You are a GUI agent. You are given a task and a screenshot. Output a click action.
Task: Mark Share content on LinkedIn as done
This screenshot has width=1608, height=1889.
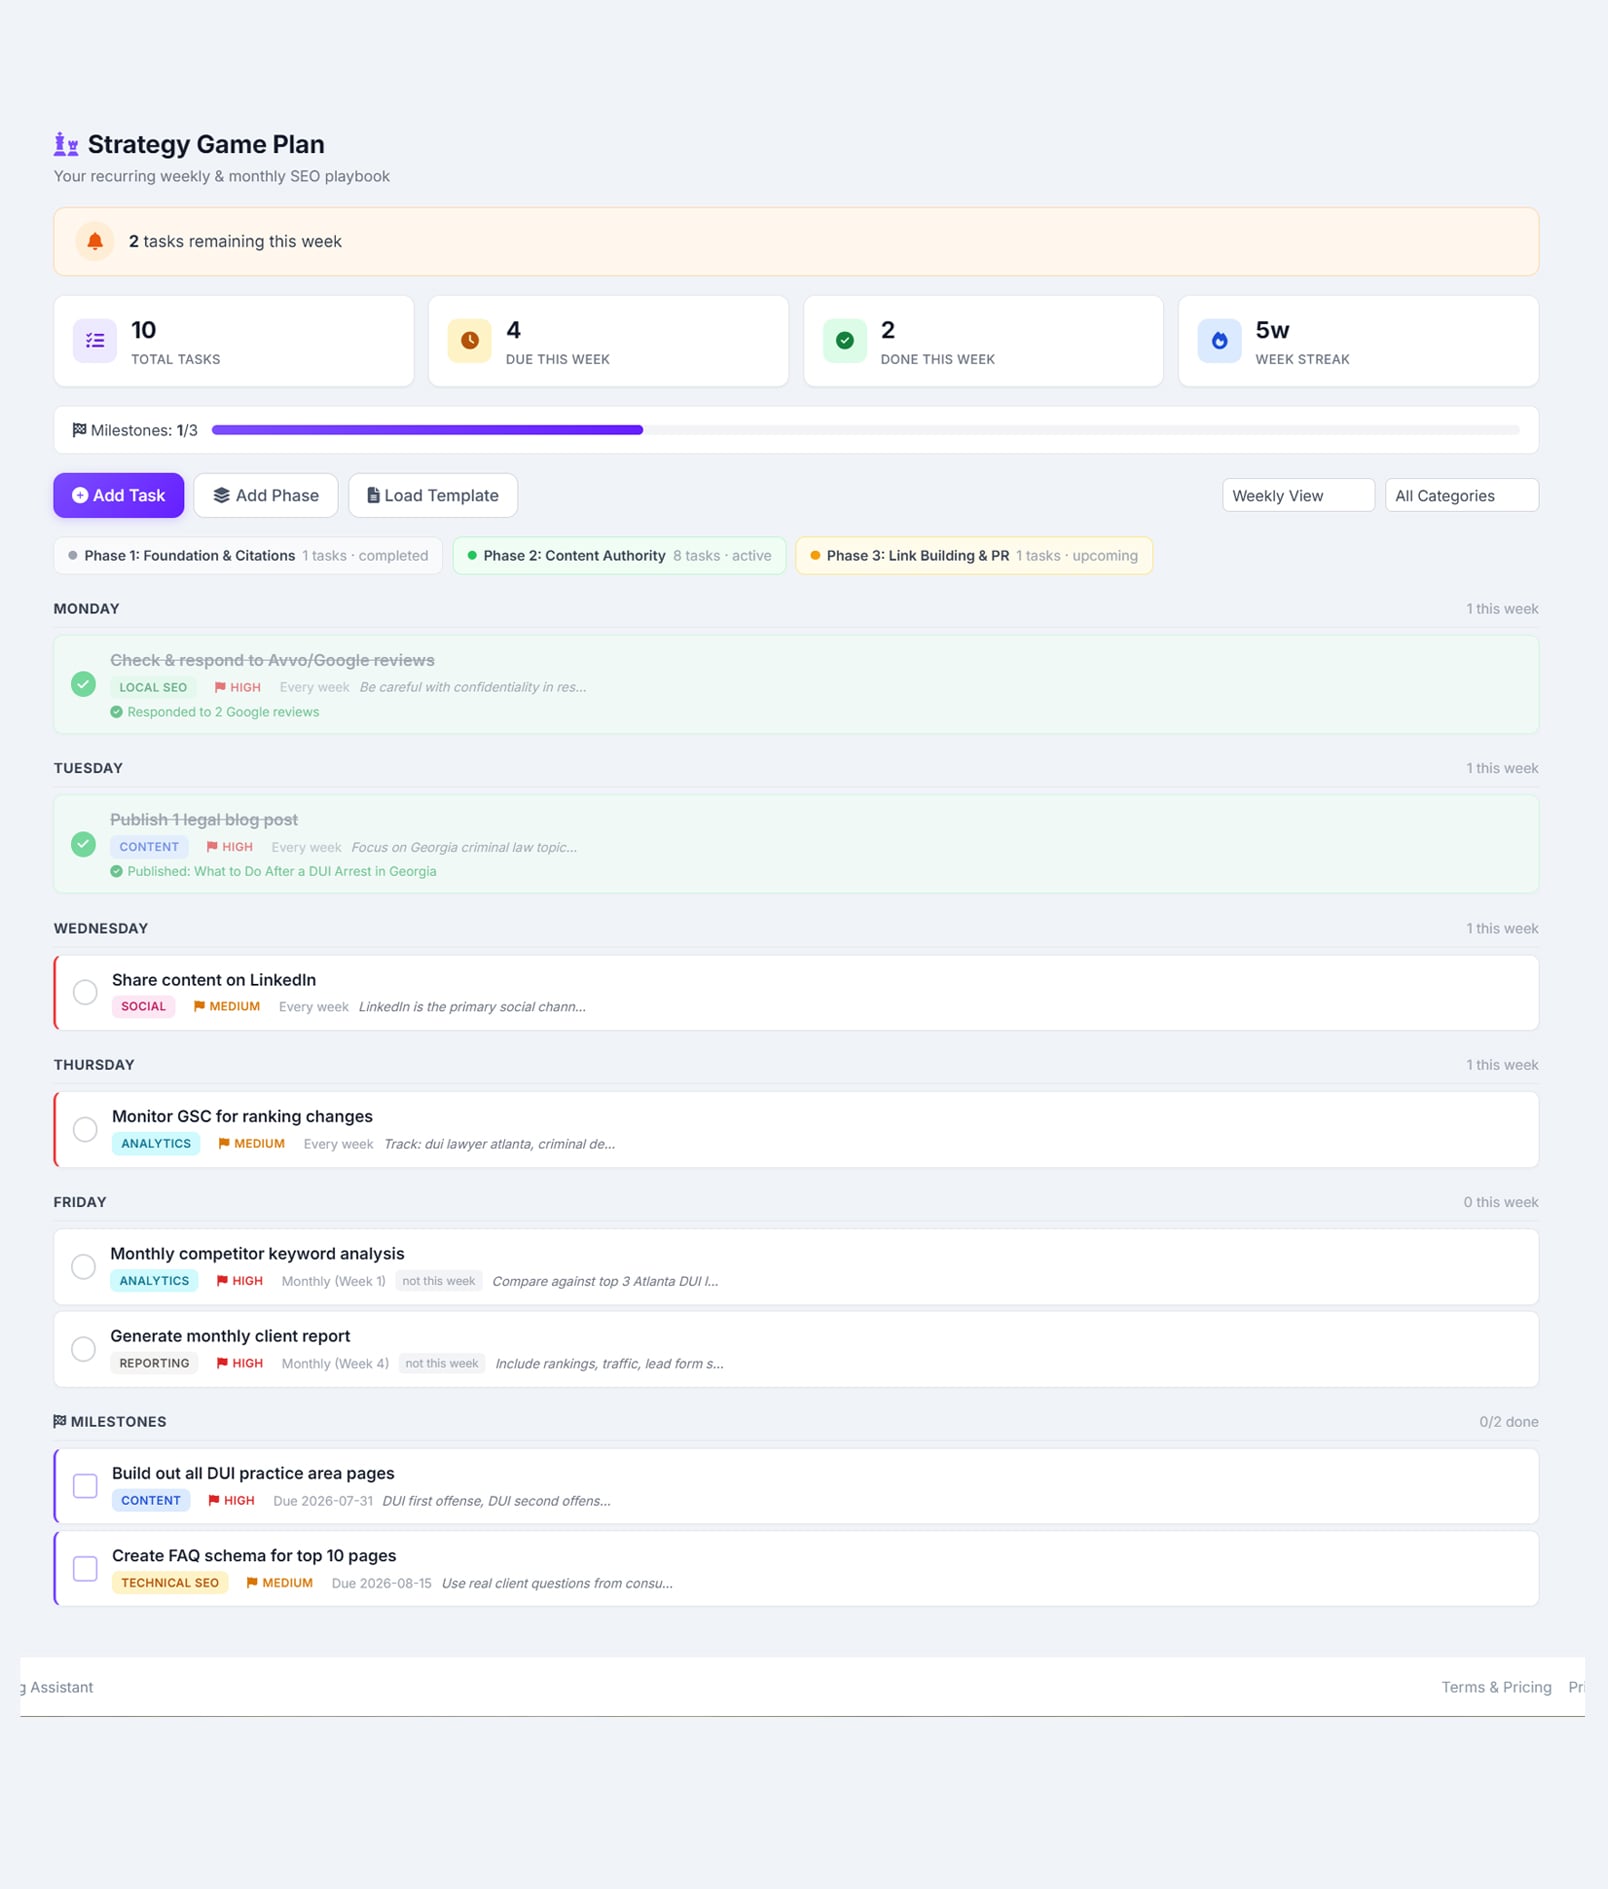85,992
